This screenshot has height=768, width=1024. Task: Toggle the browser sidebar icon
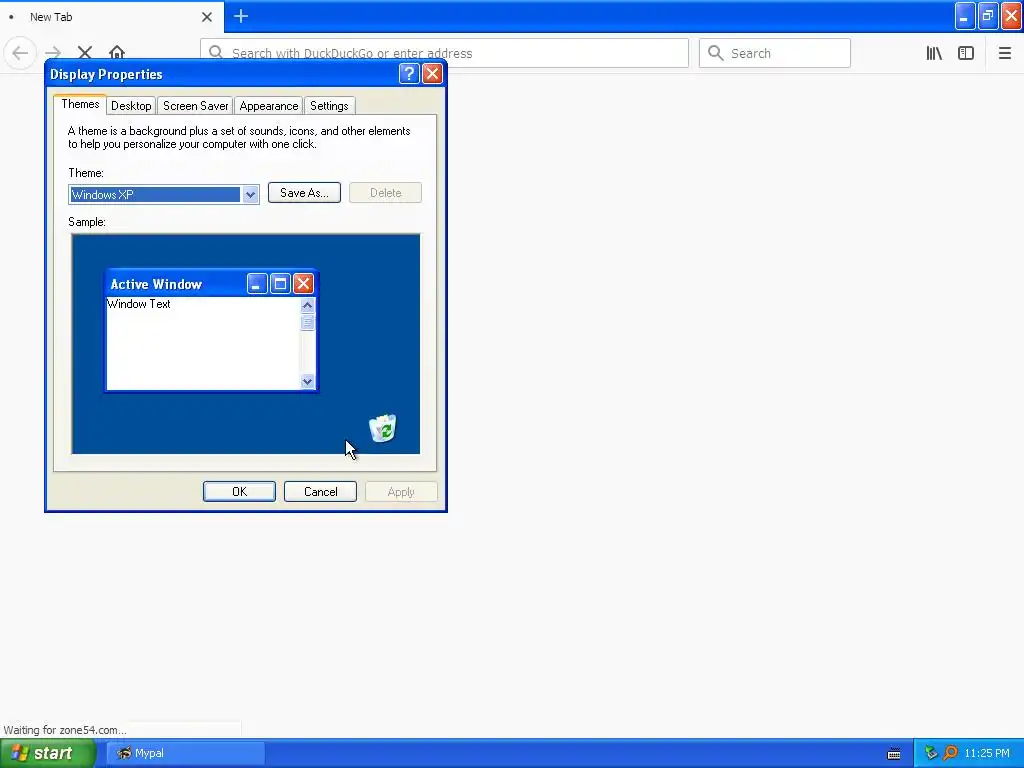(x=966, y=53)
